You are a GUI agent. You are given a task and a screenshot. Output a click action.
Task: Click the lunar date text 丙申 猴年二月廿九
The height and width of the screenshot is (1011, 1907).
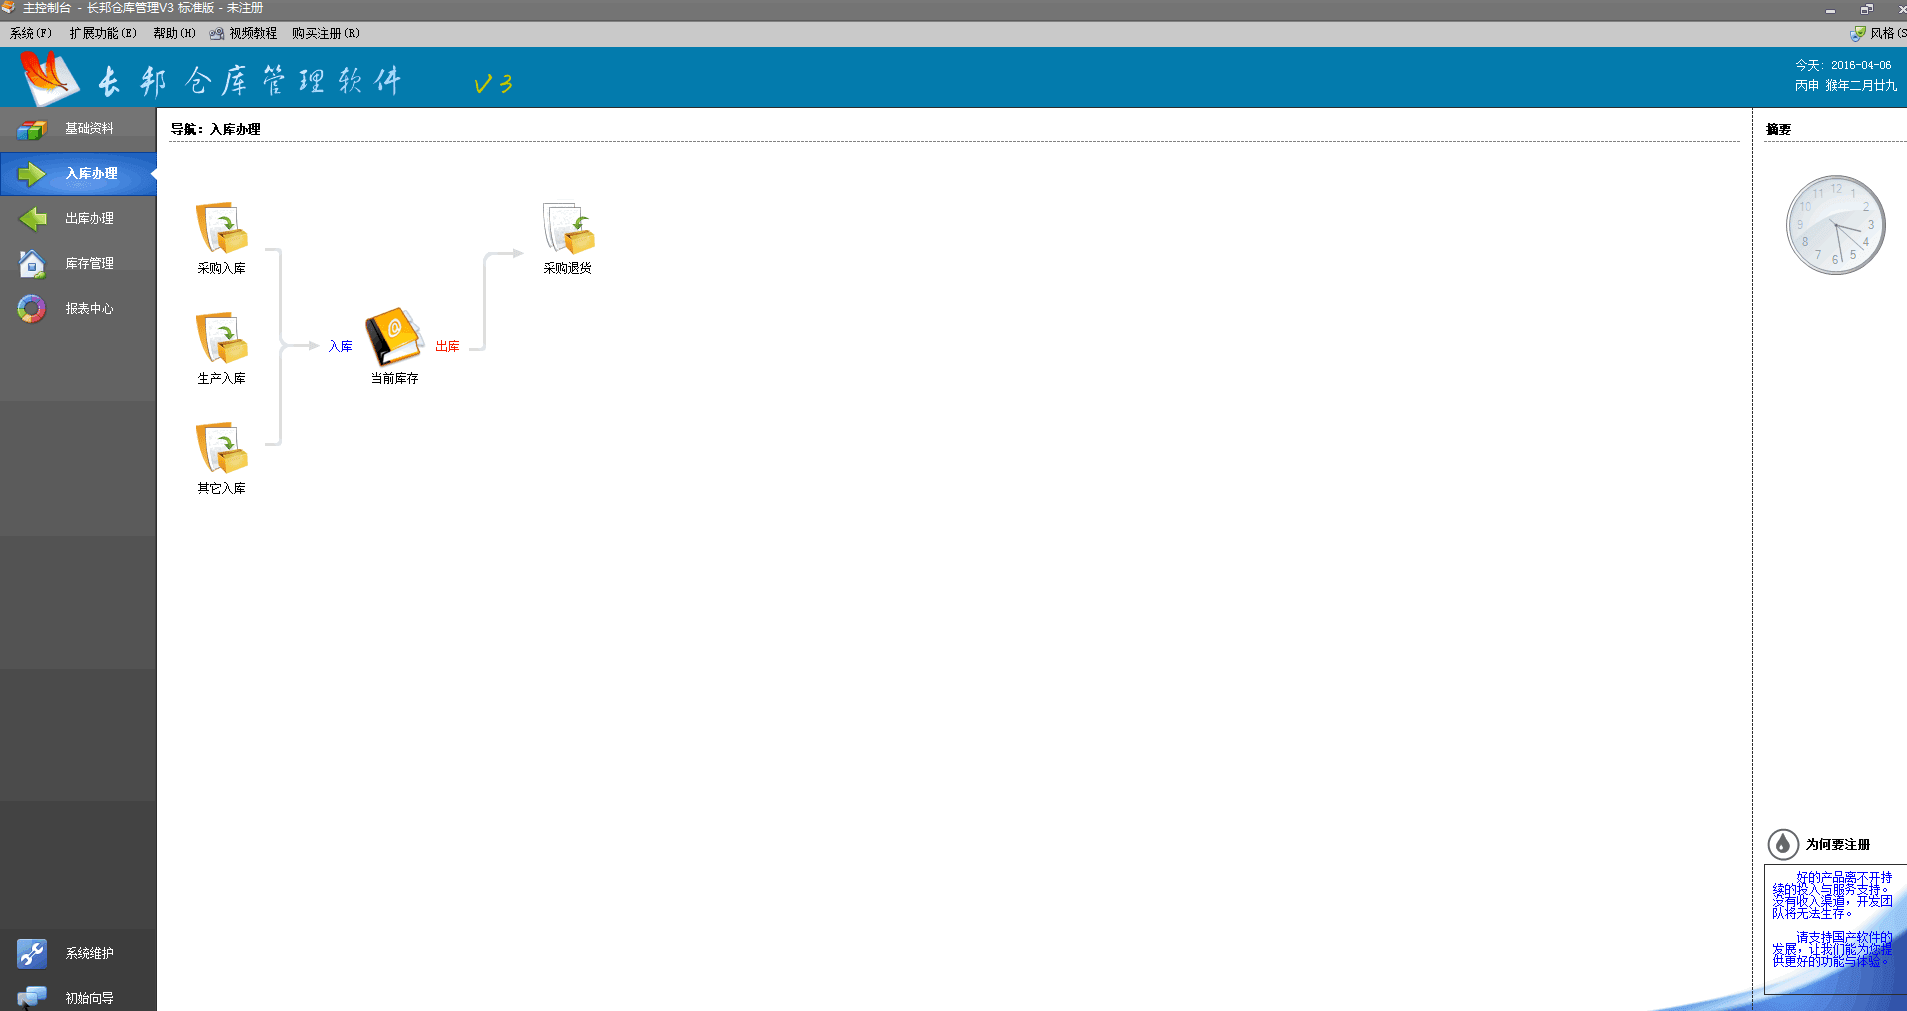tap(1846, 86)
